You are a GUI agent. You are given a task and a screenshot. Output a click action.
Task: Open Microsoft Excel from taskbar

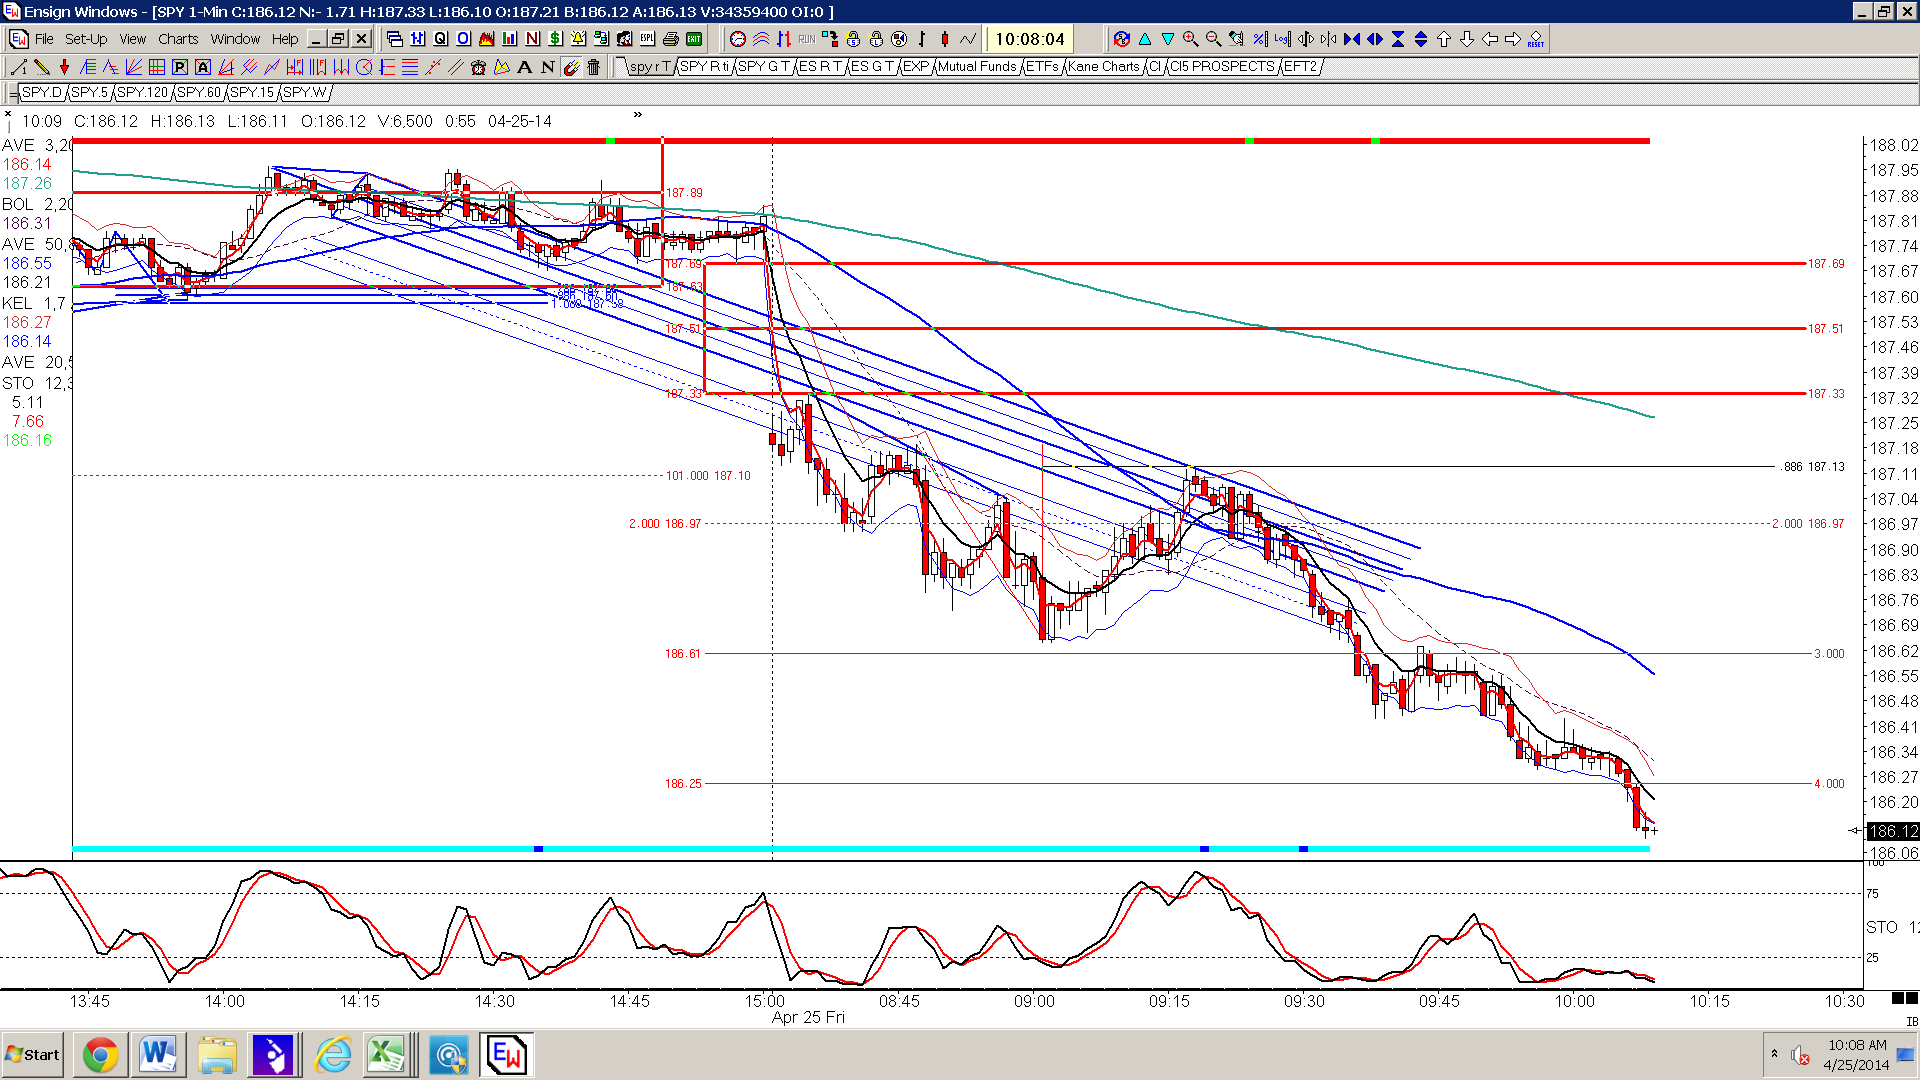pos(386,1055)
